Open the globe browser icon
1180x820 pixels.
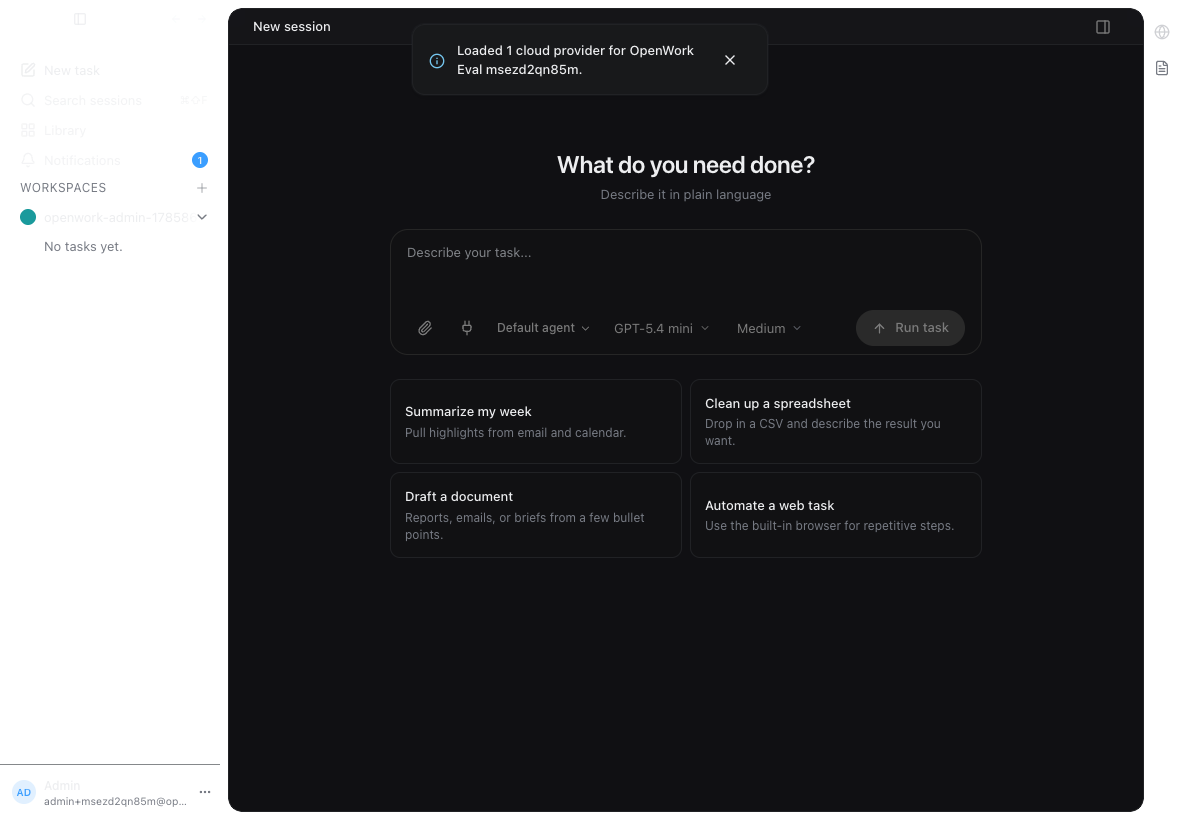pyautogui.click(x=1162, y=32)
